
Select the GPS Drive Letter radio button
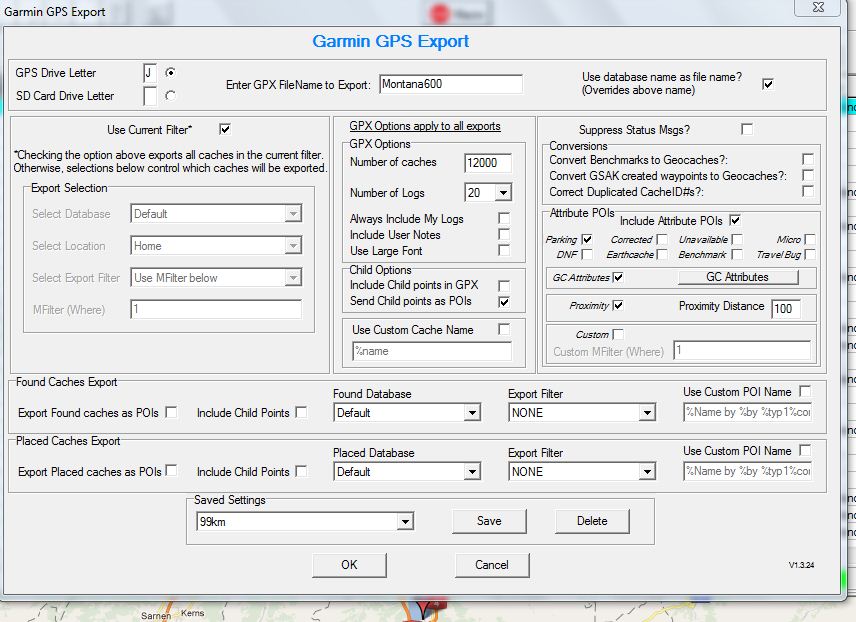click(x=170, y=72)
